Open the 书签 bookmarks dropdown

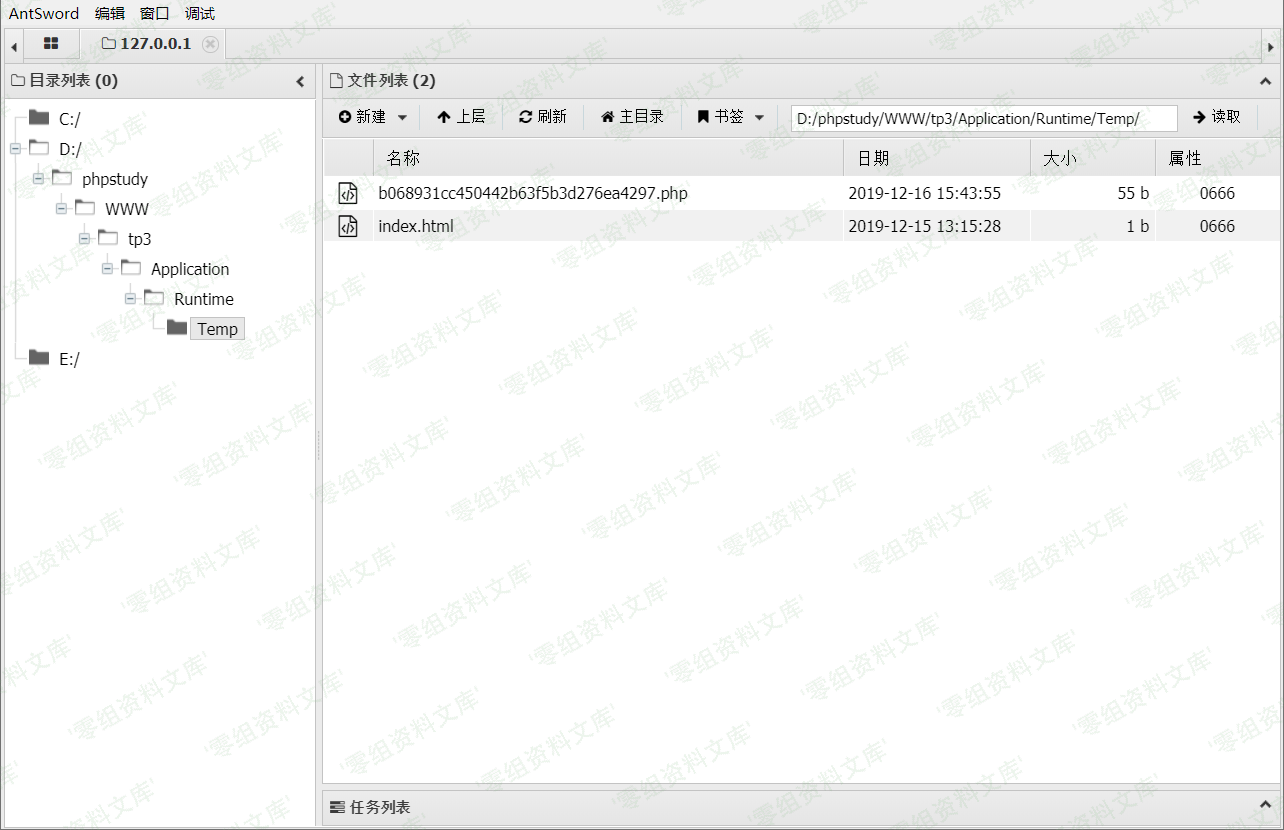coord(731,117)
